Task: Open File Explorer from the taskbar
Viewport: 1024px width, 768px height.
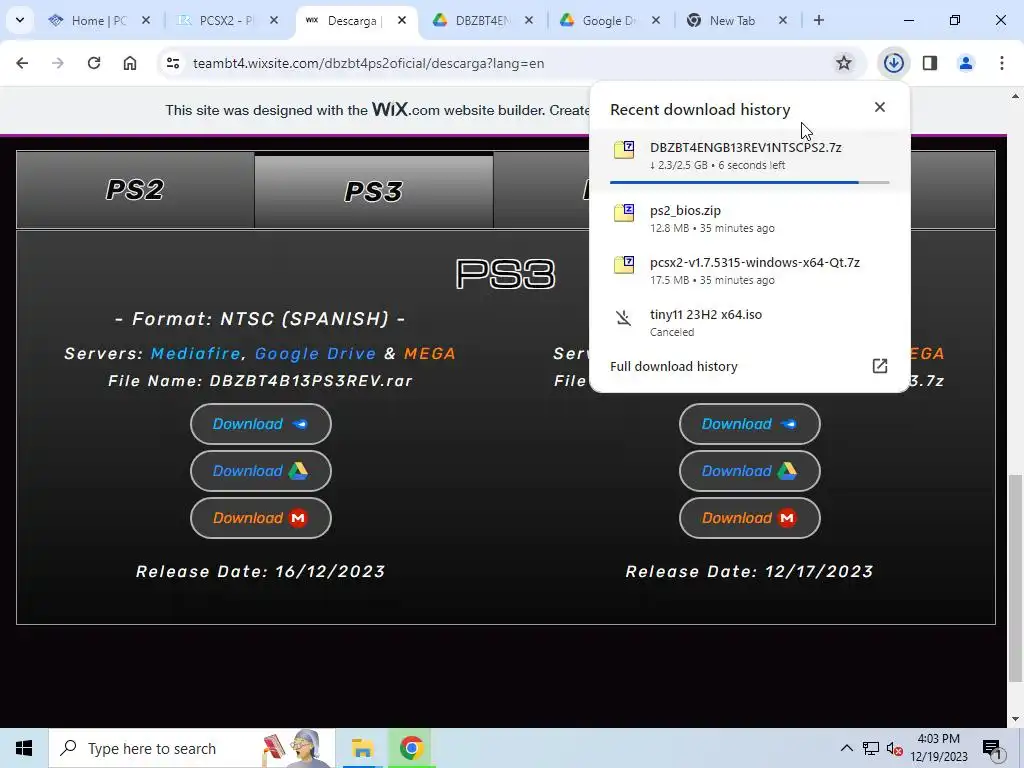Action: pyautogui.click(x=362, y=748)
